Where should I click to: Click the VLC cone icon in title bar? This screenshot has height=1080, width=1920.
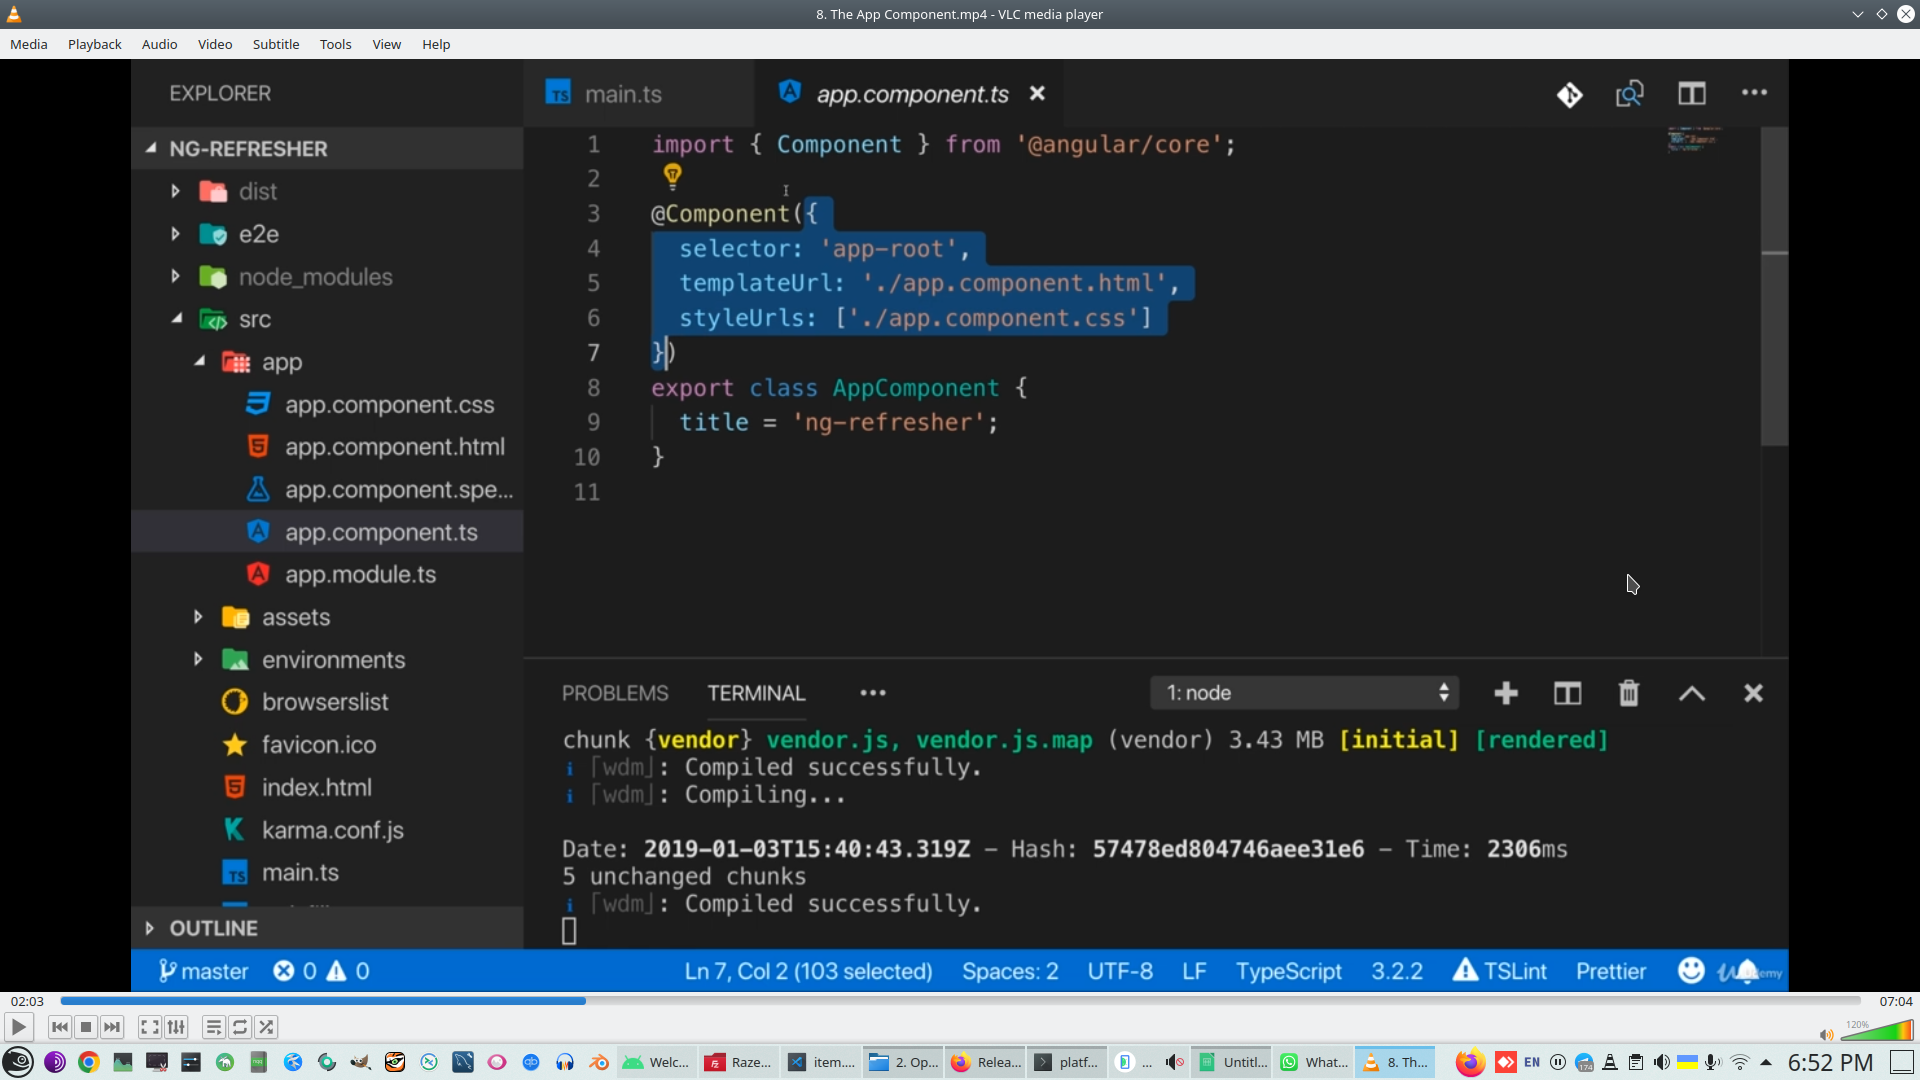click(14, 14)
